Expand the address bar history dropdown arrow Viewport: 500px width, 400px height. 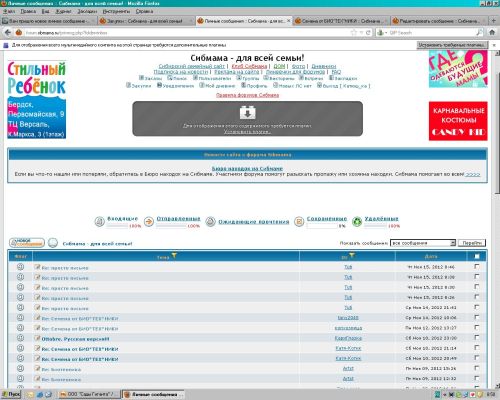[361, 33]
